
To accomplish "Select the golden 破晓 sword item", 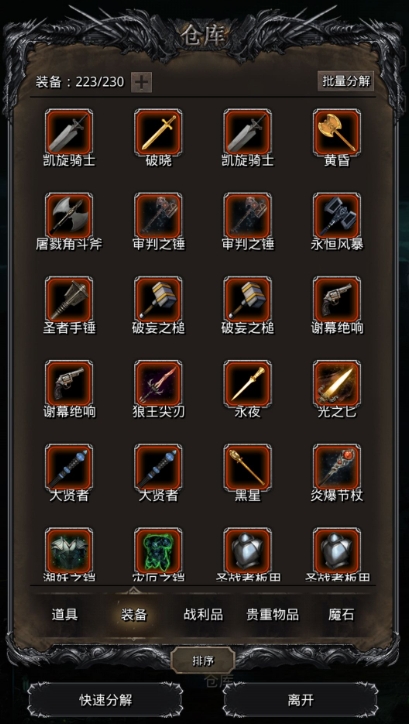I will 158,133.
